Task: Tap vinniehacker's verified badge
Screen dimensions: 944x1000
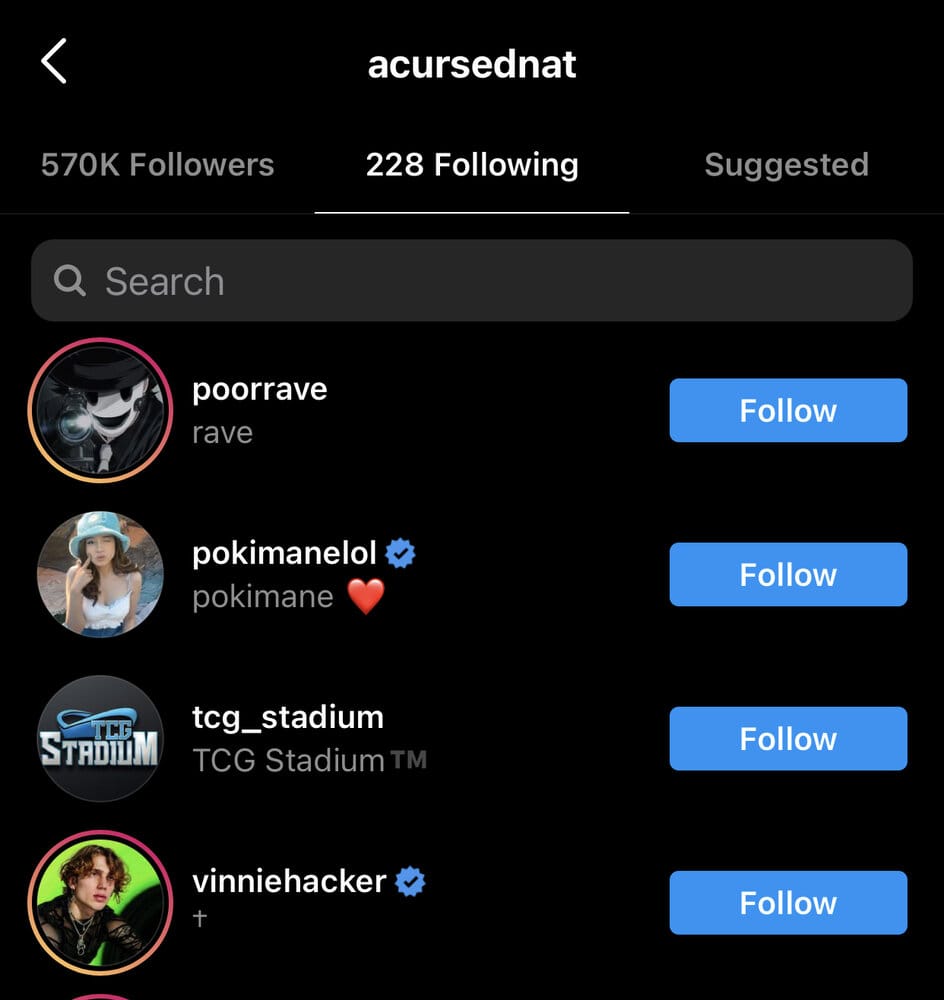Action: click(410, 881)
